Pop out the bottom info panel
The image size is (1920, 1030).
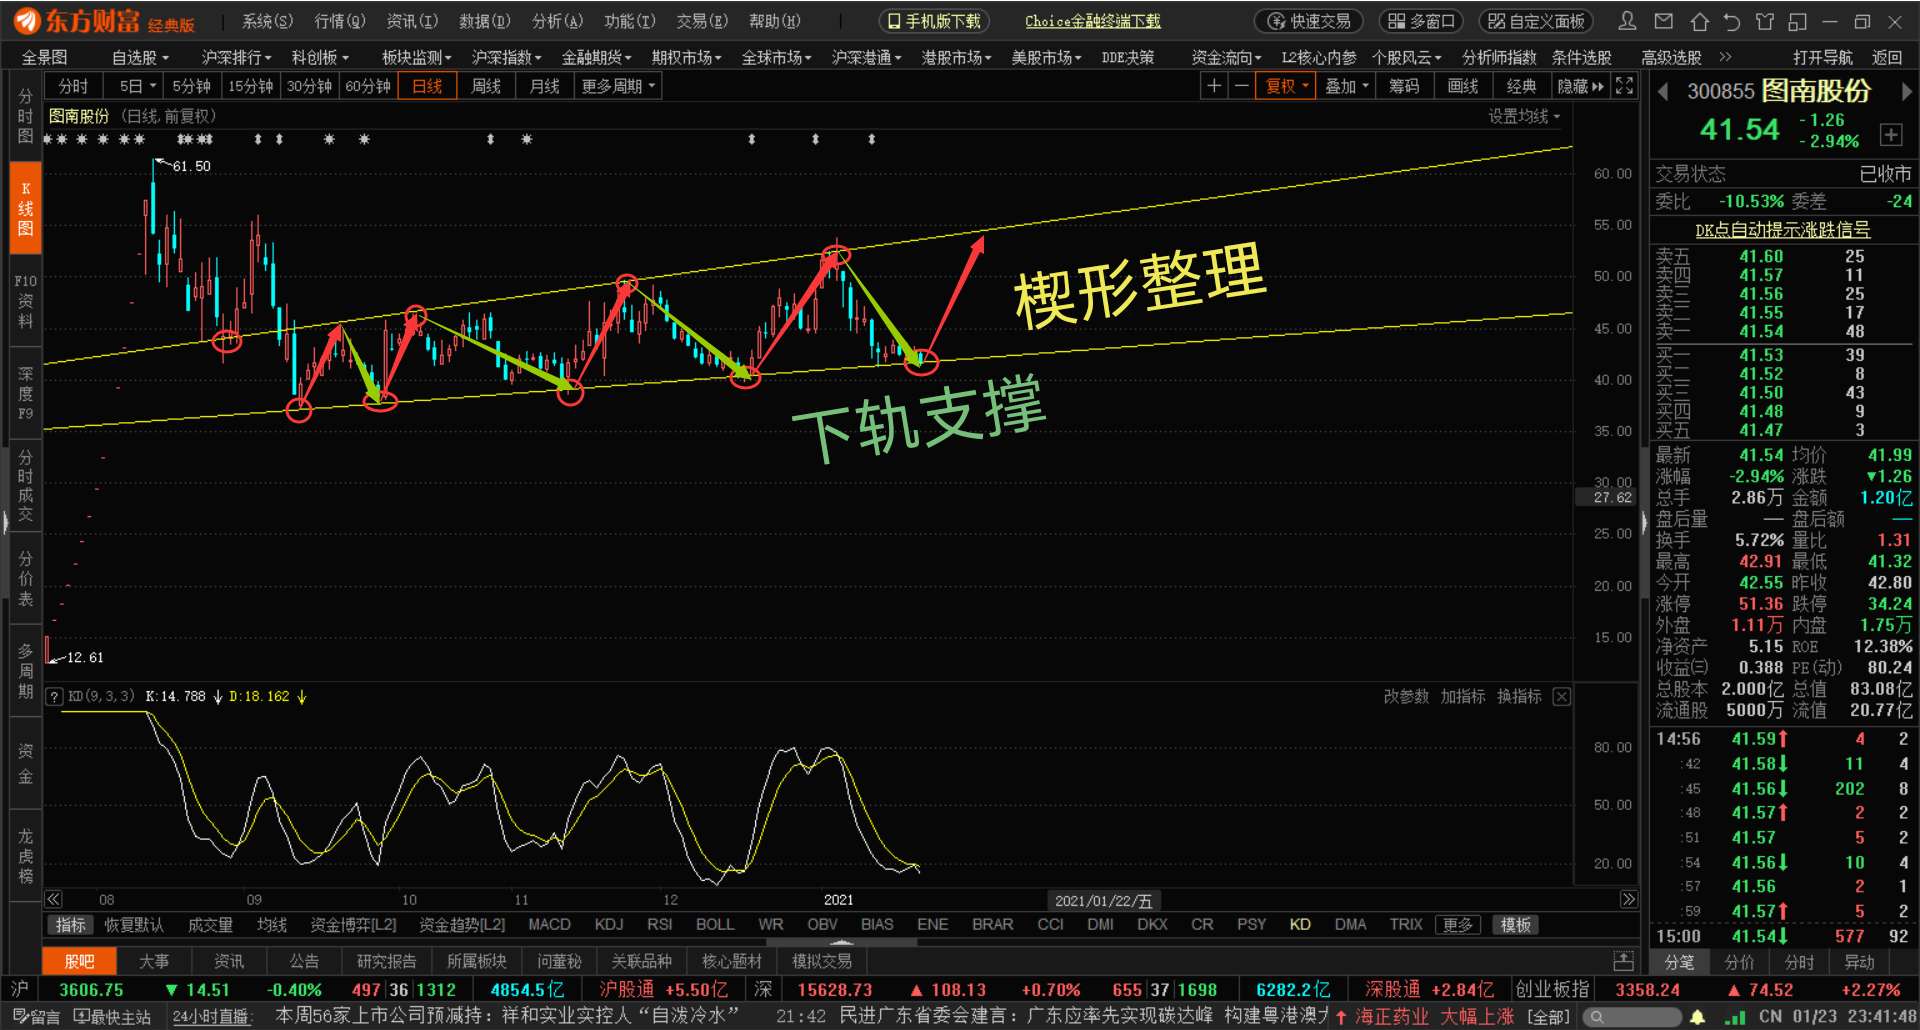point(1624,961)
